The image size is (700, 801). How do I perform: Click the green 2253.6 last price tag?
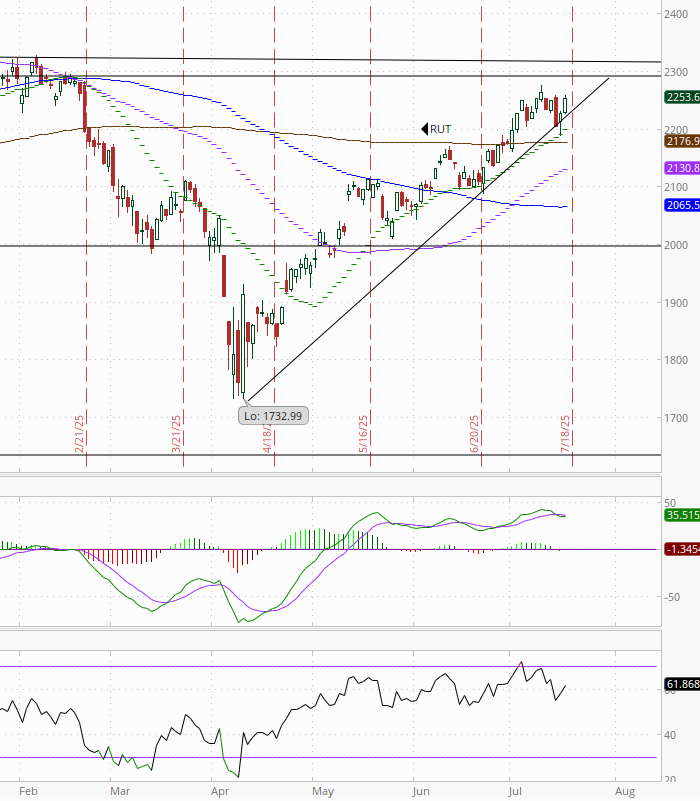[682, 97]
